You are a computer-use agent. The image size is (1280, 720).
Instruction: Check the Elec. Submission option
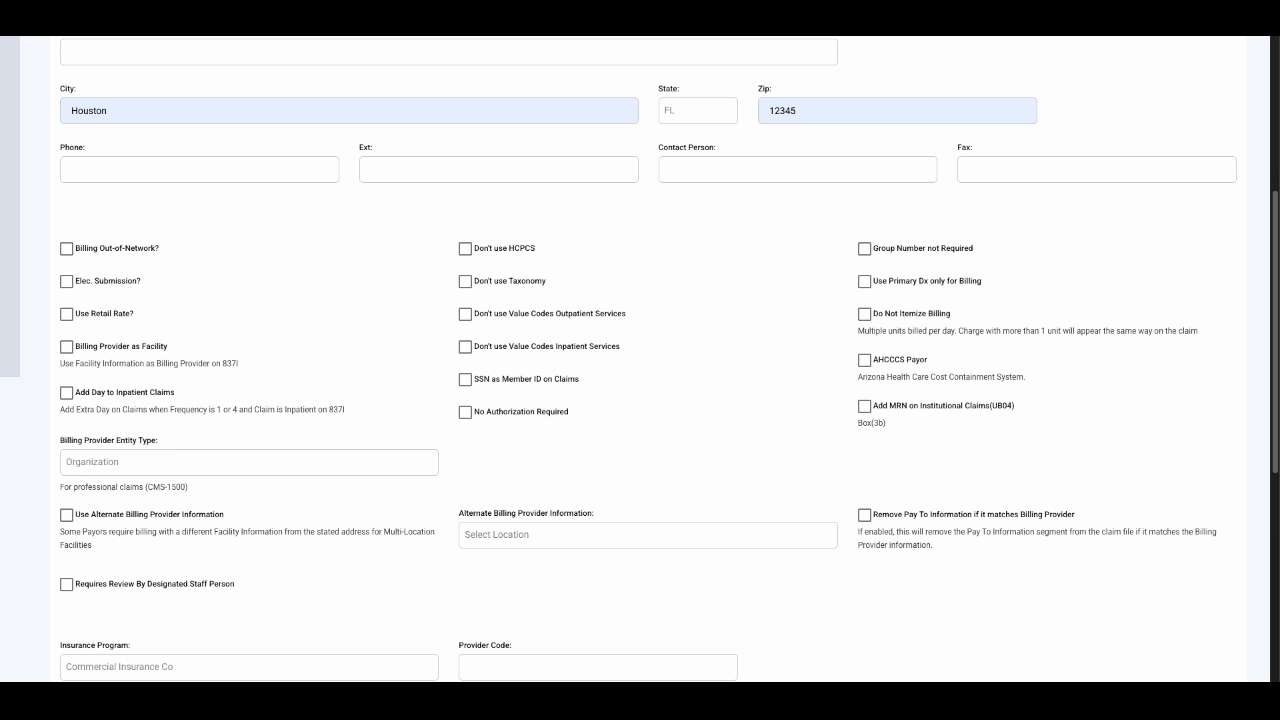click(x=66, y=281)
